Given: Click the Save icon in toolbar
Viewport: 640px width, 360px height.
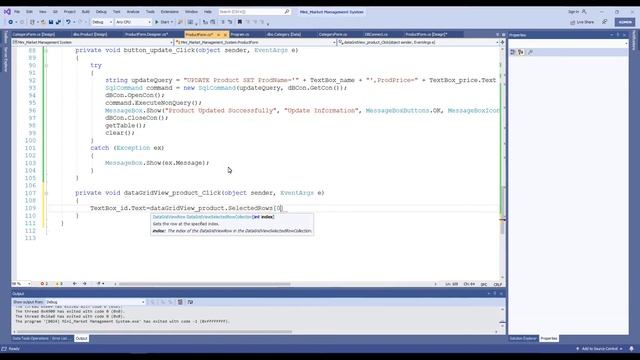Looking at the screenshot, I should 51,22.
